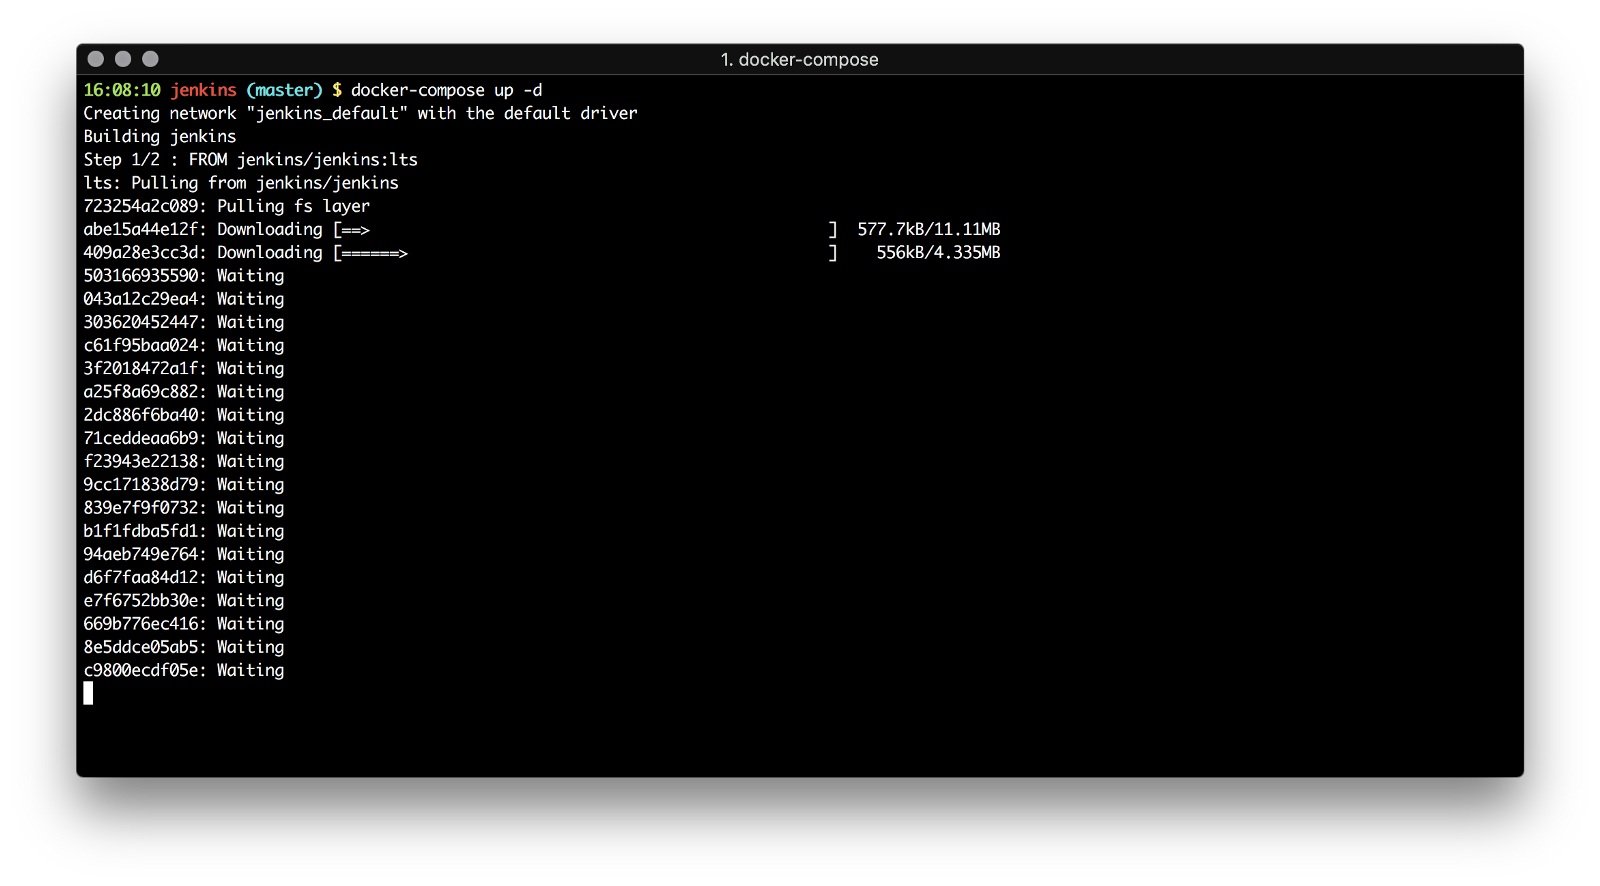Click layer ID 409a28e3cc3d

pyautogui.click(x=141, y=252)
